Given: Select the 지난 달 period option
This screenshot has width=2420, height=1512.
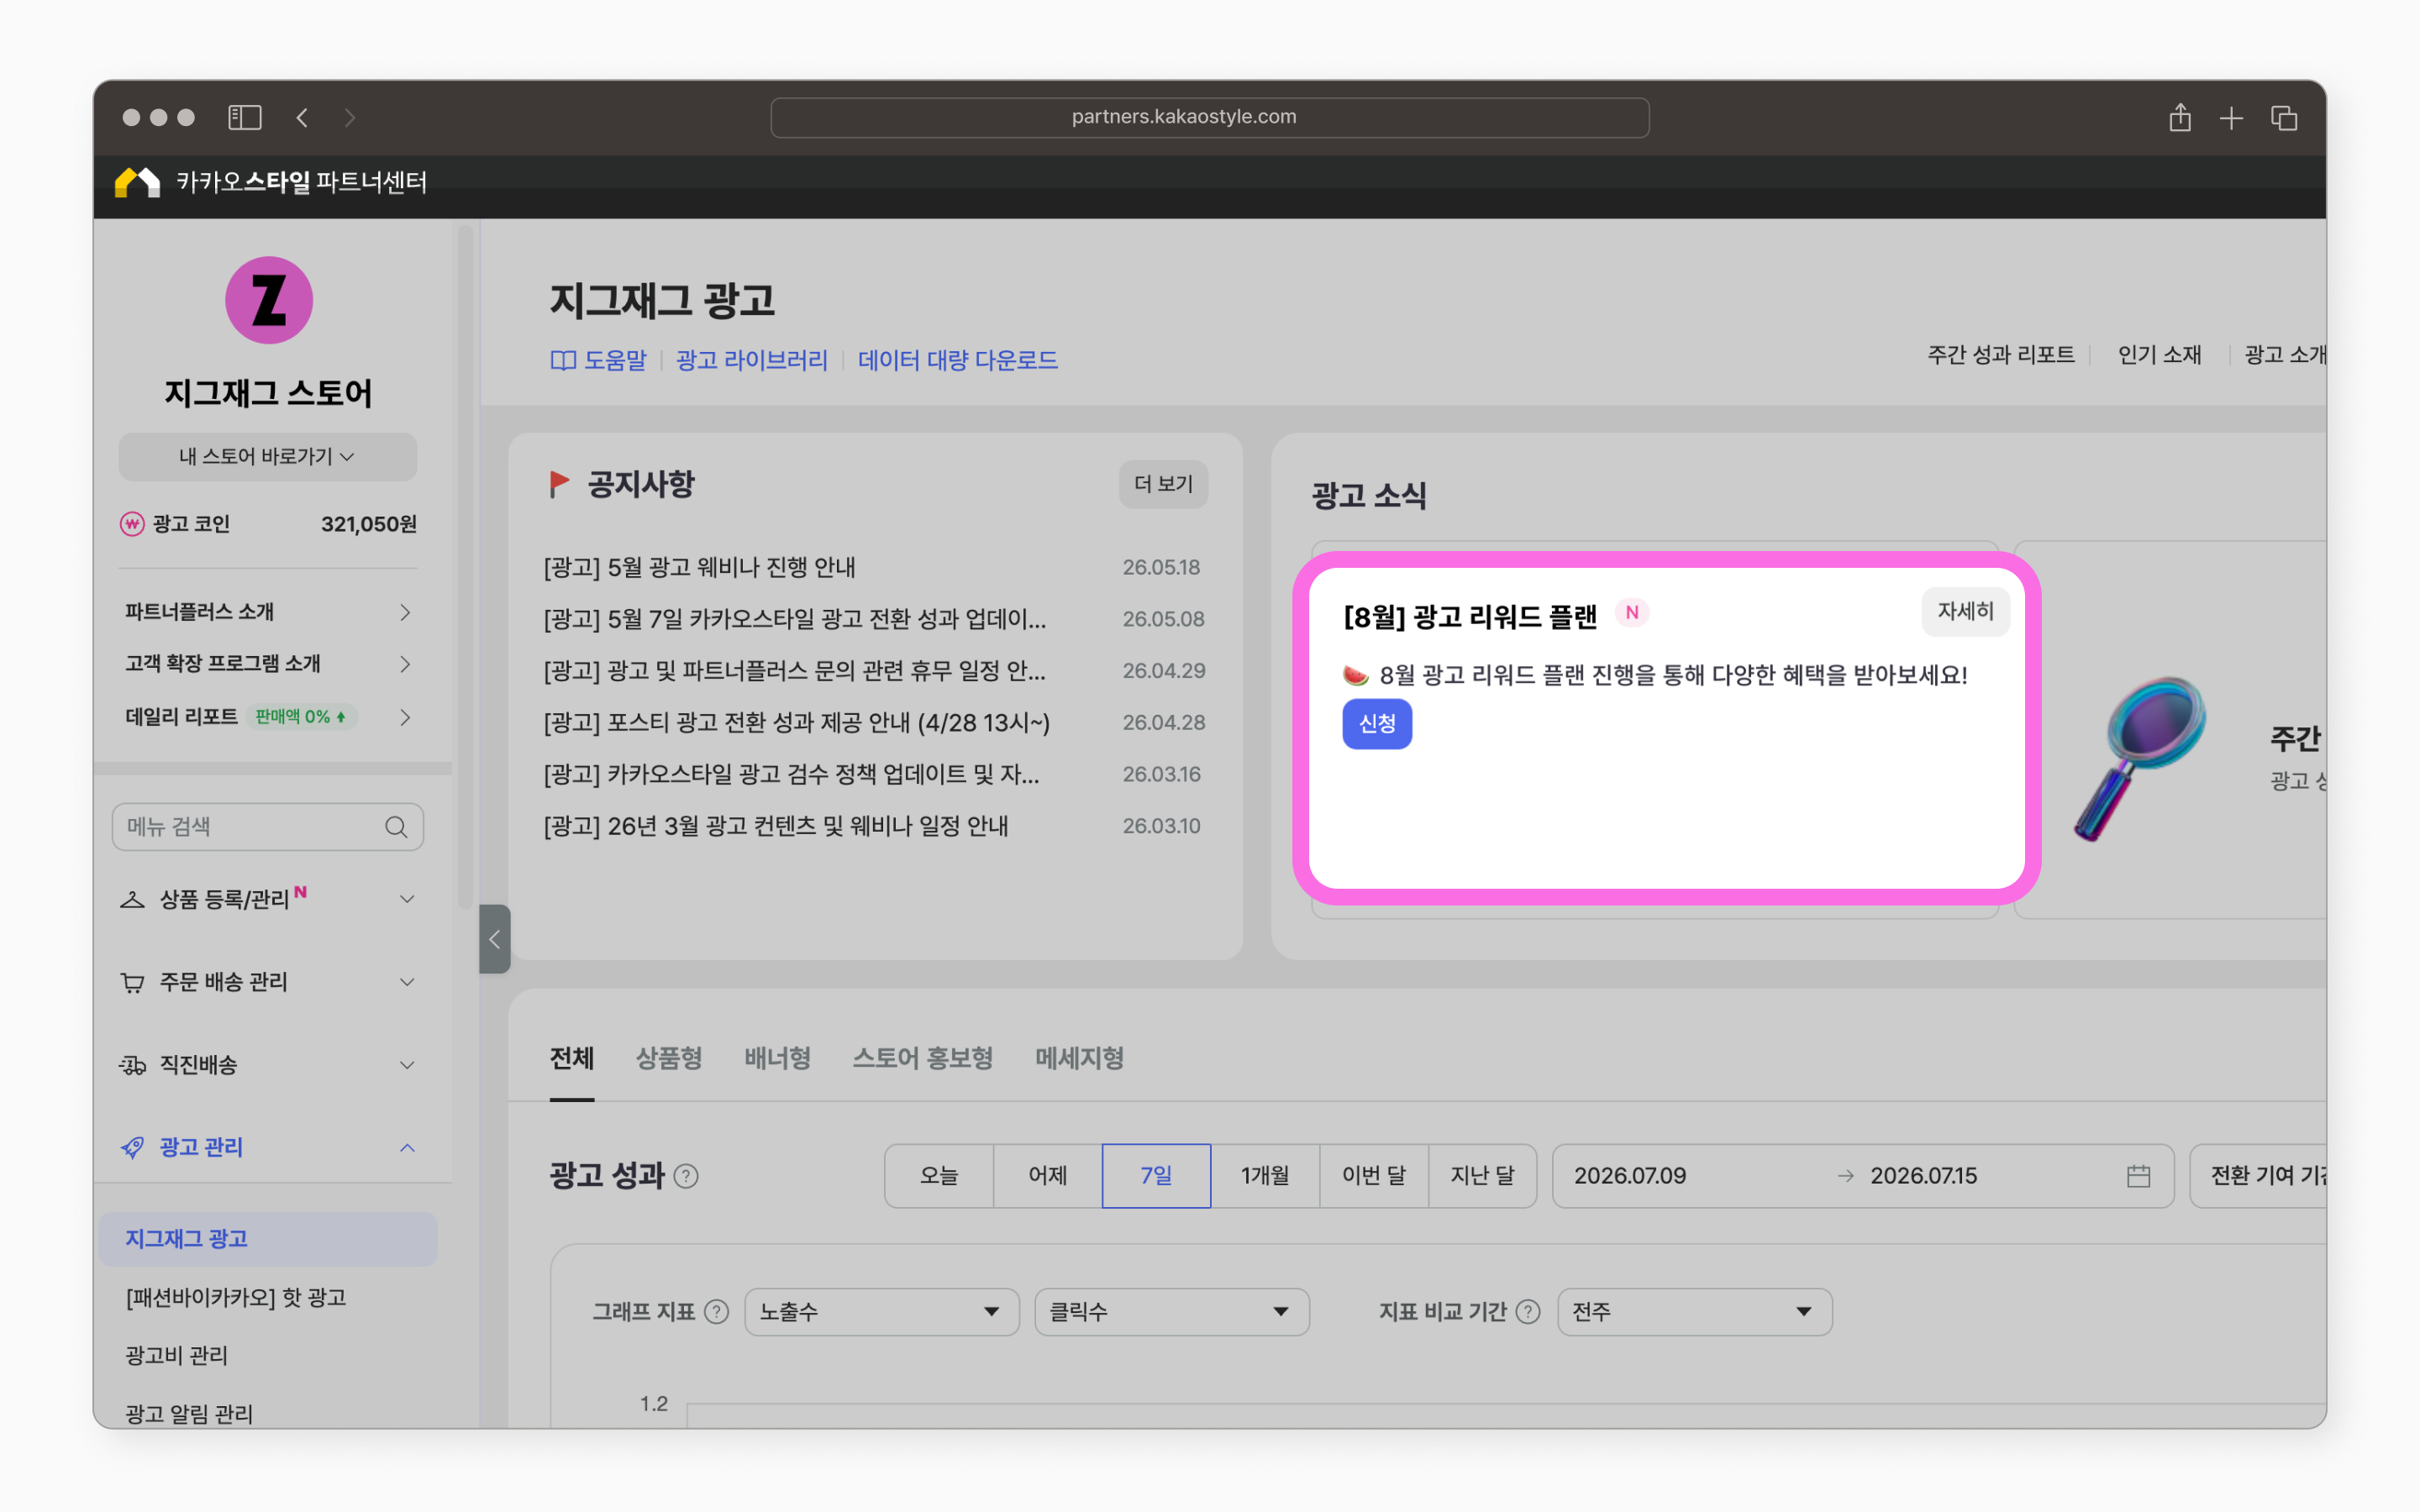Looking at the screenshot, I should (x=1482, y=1176).
